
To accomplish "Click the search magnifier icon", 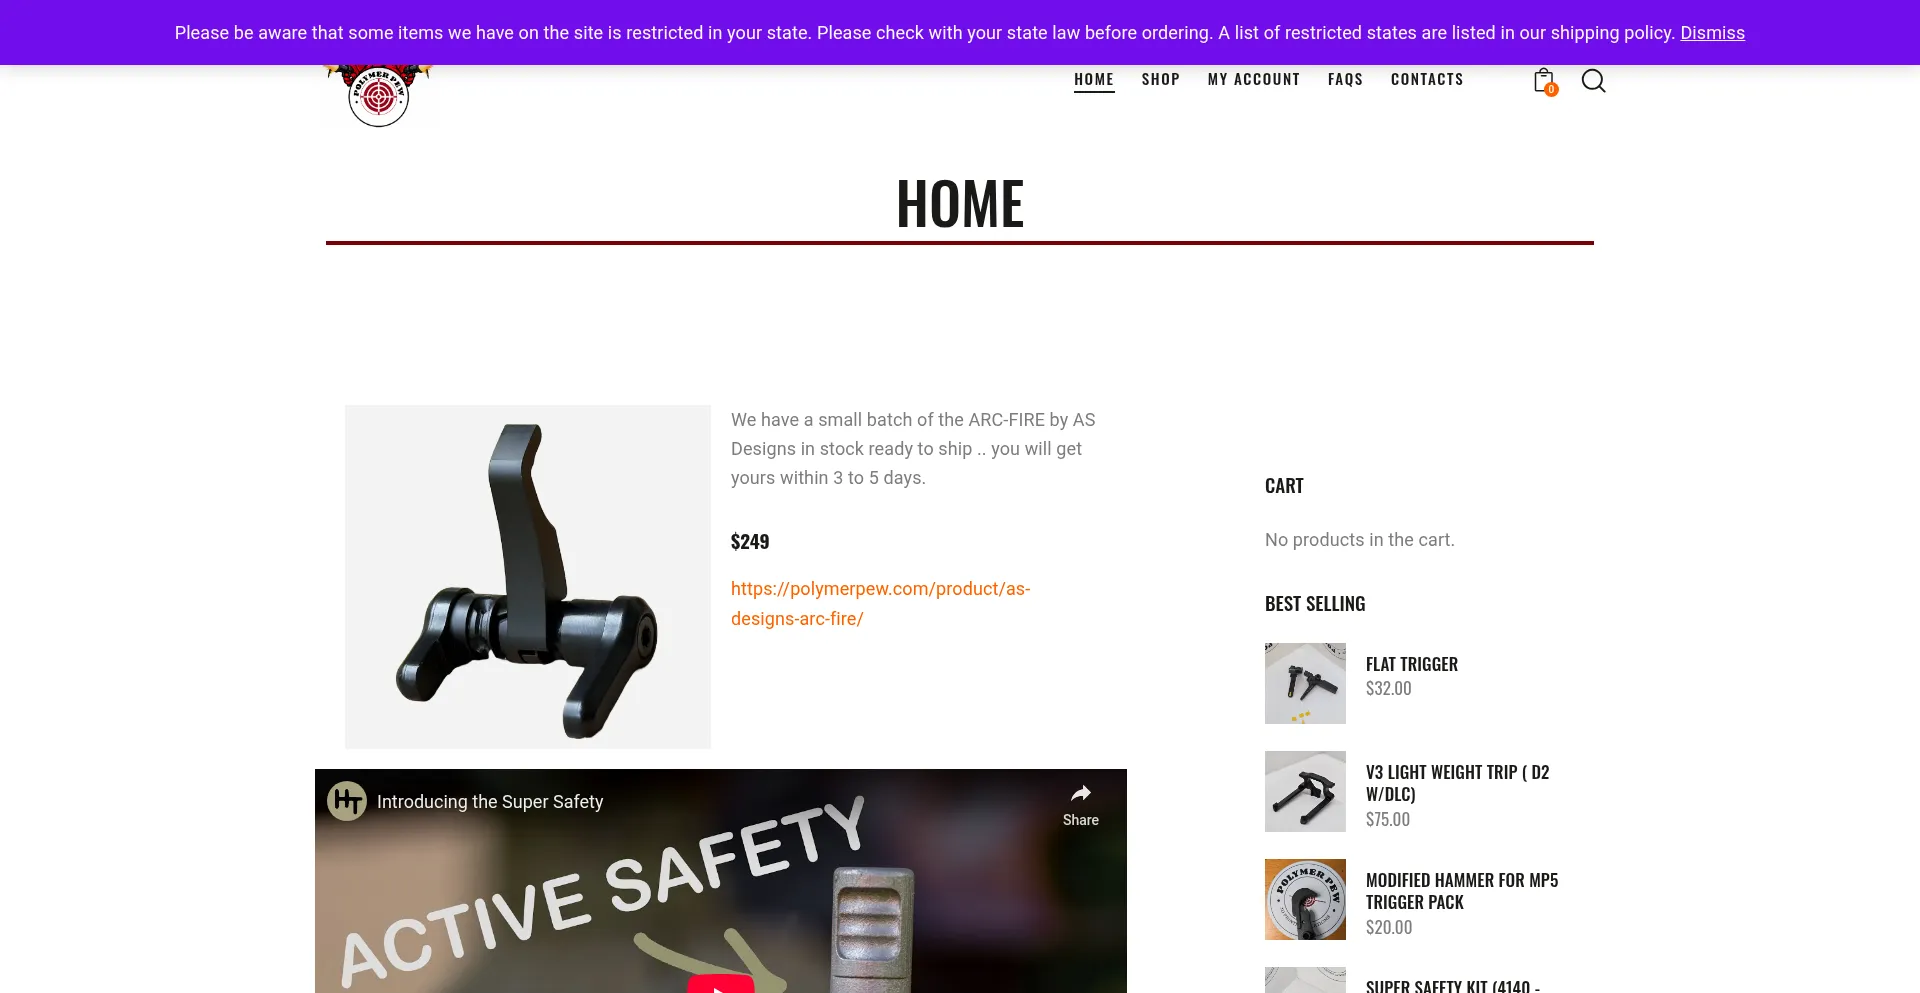I will pos(1593,81).
